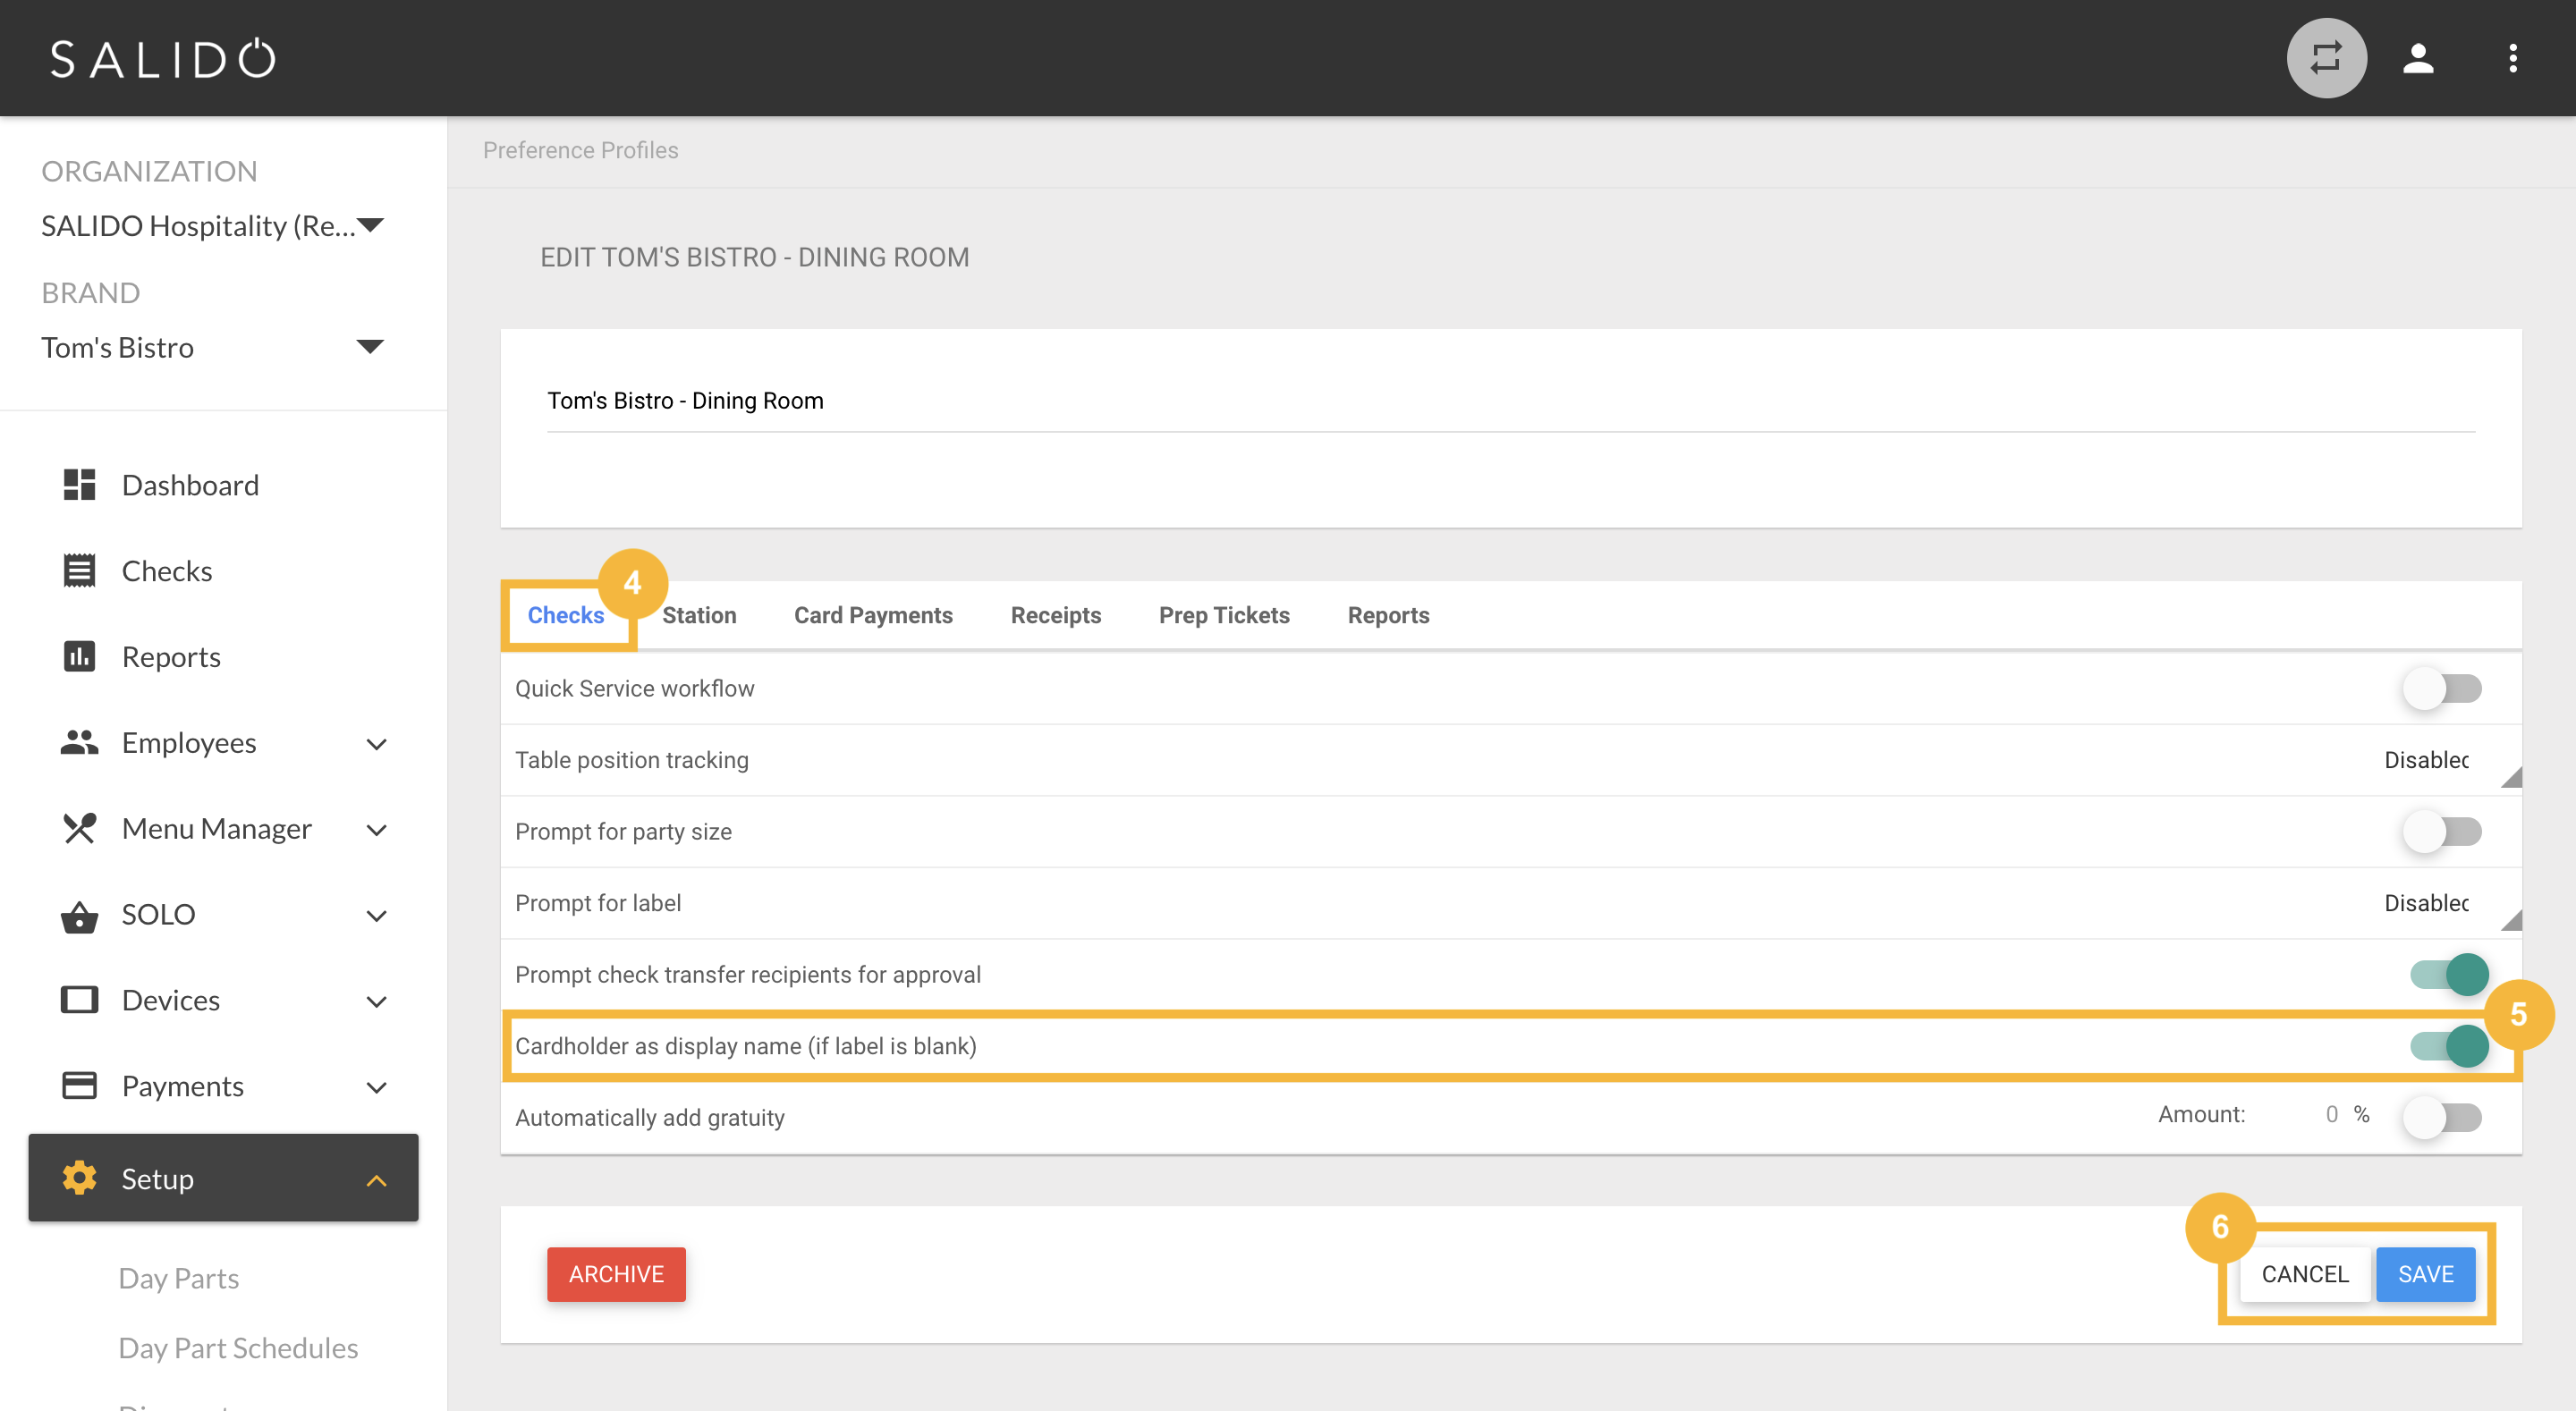Click the CANCEL button

pos(2305,1274)
